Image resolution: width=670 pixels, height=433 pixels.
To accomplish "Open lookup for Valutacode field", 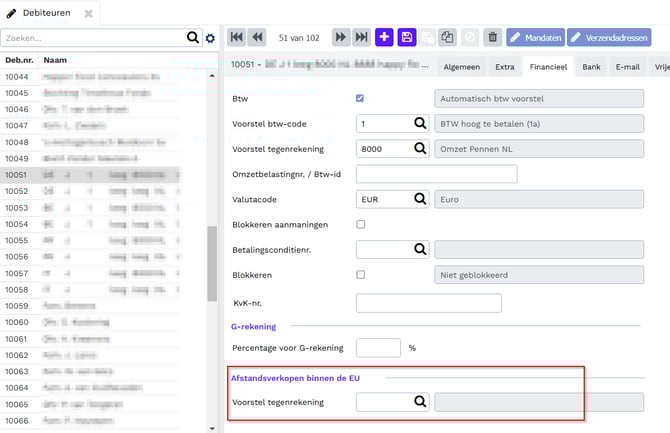I will pos(421,199).
